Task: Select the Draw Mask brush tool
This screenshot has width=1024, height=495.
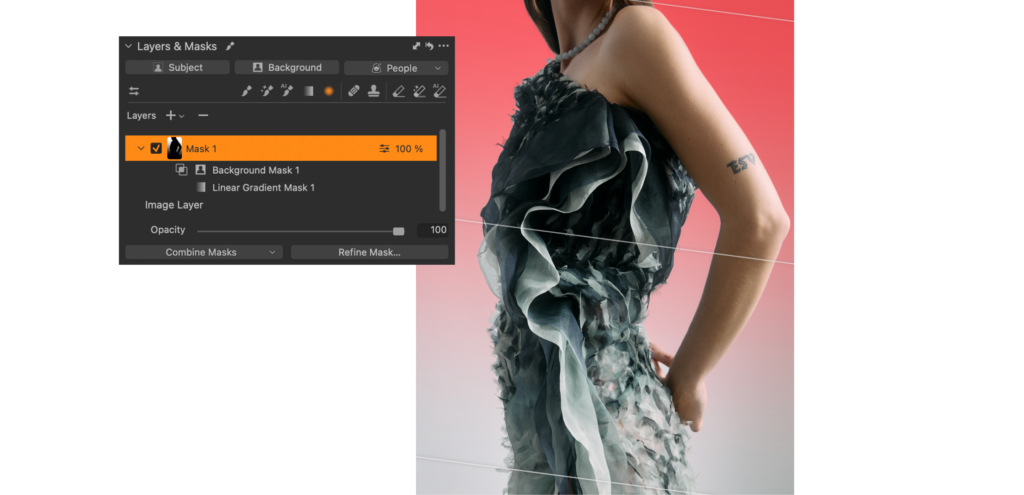Action: pyautogui.click(x=247, y=91)
